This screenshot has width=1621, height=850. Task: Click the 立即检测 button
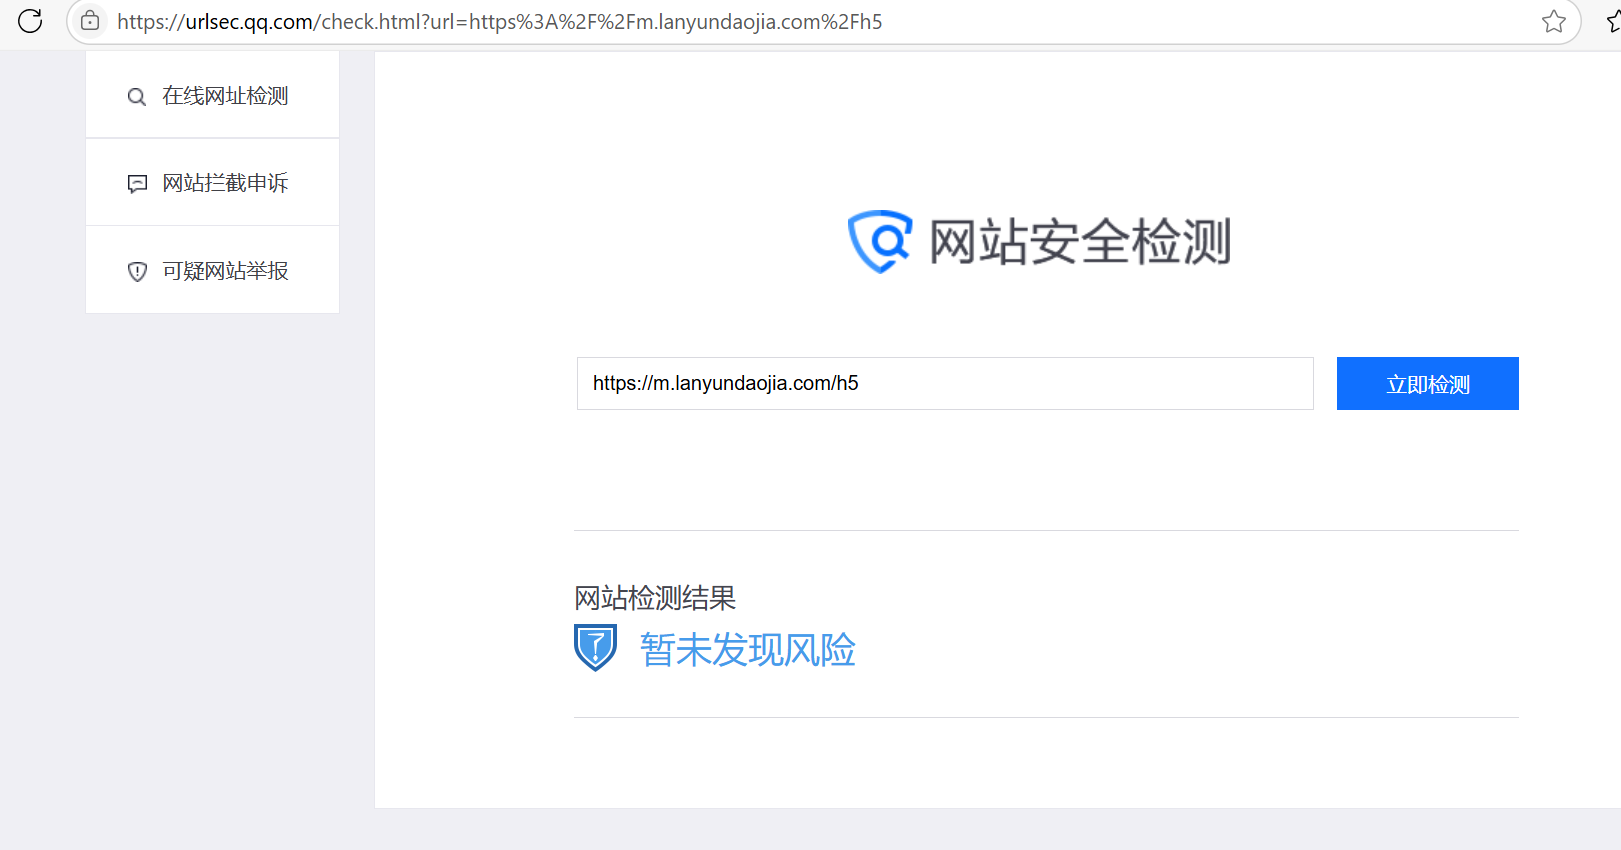(1427, 383)
